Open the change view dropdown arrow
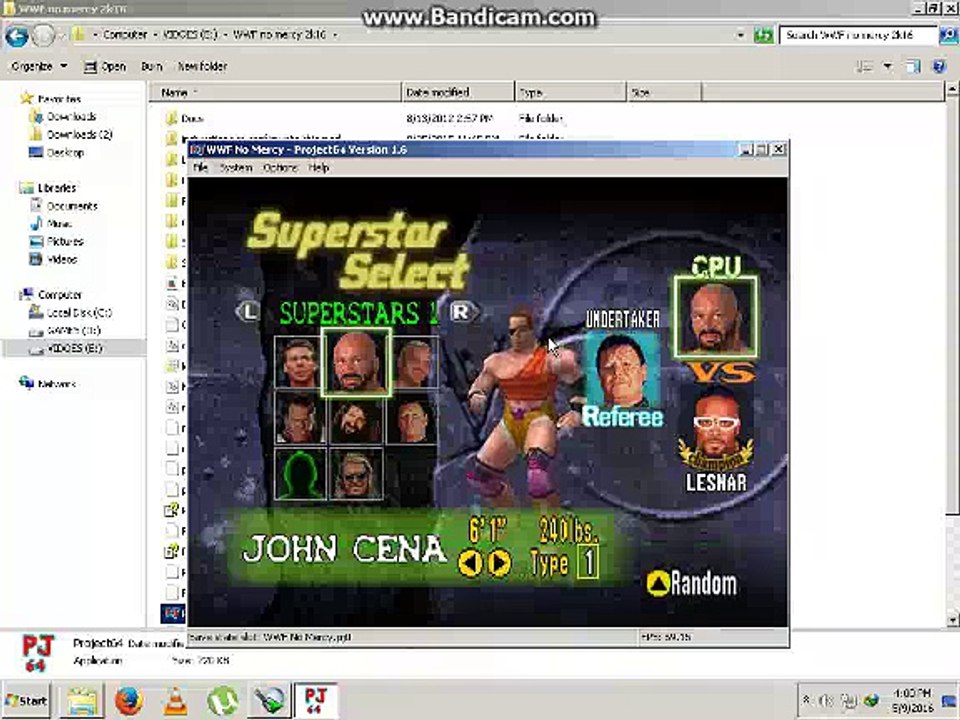The height and width of the screenshot is (720, 960). 888,67
